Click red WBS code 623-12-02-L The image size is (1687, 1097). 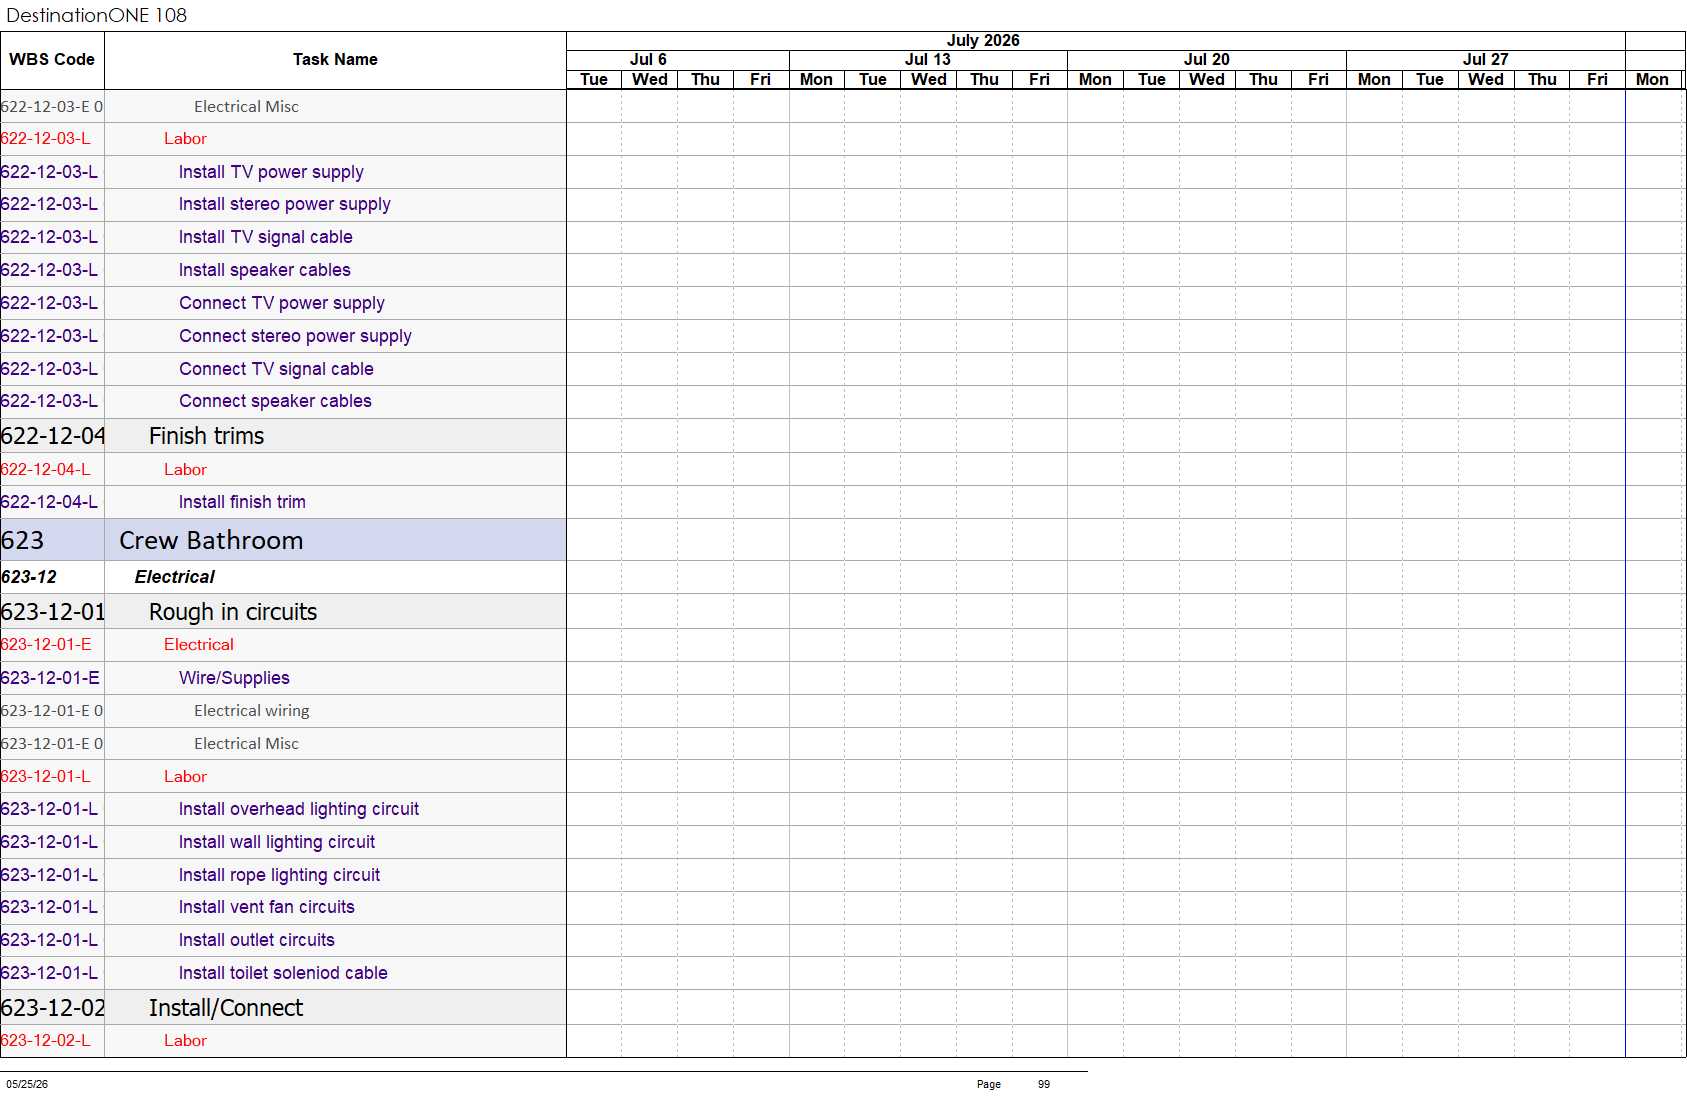point(45,1041)
